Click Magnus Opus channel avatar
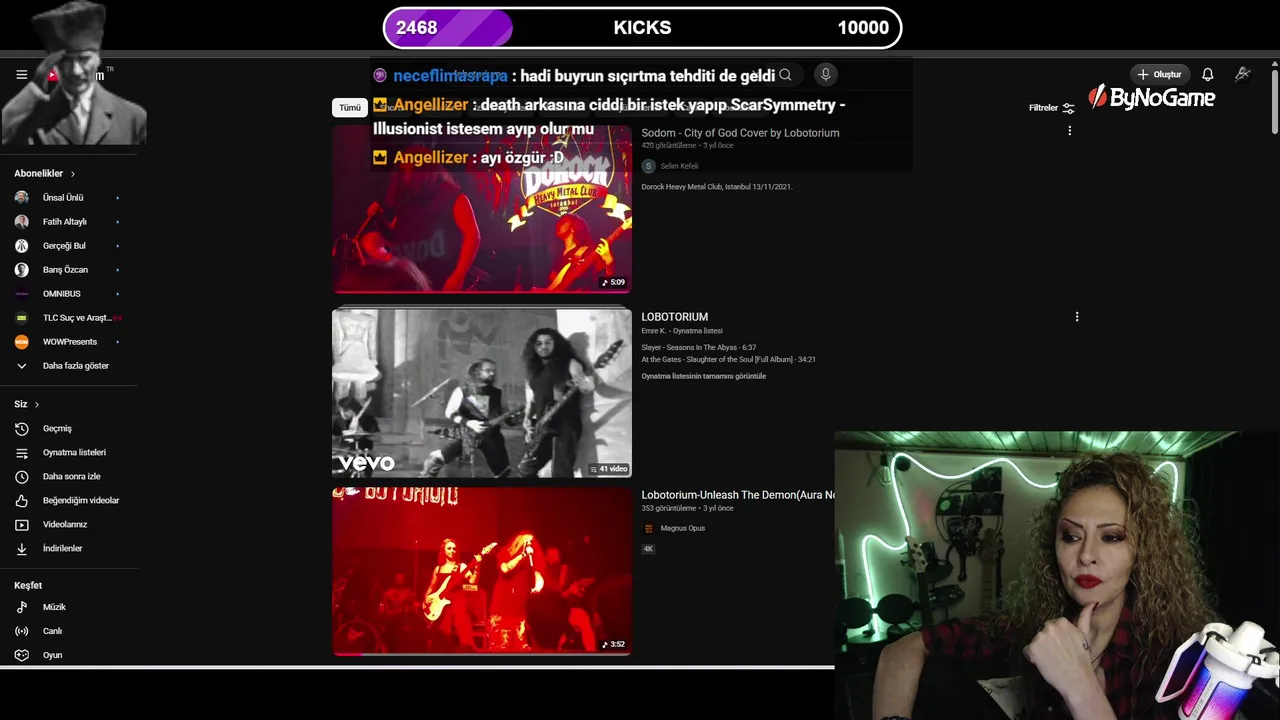 click(648, 528)
